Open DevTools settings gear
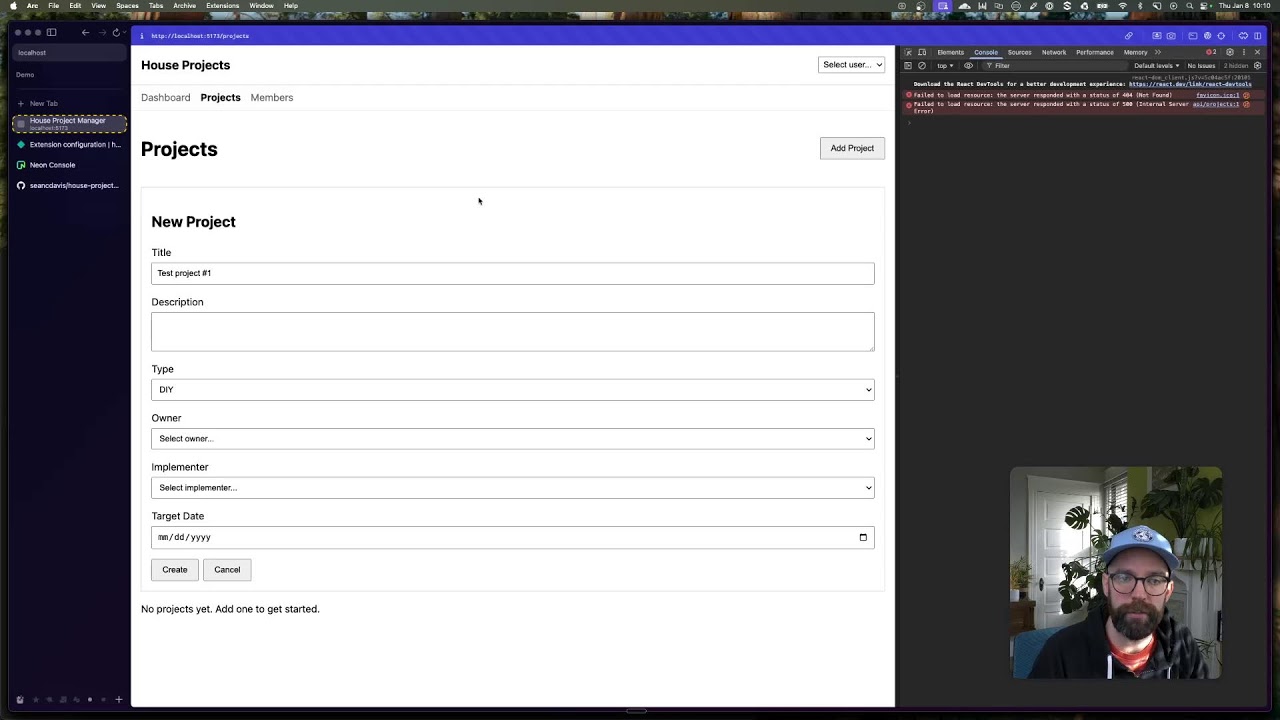 tap(1230, 52)
